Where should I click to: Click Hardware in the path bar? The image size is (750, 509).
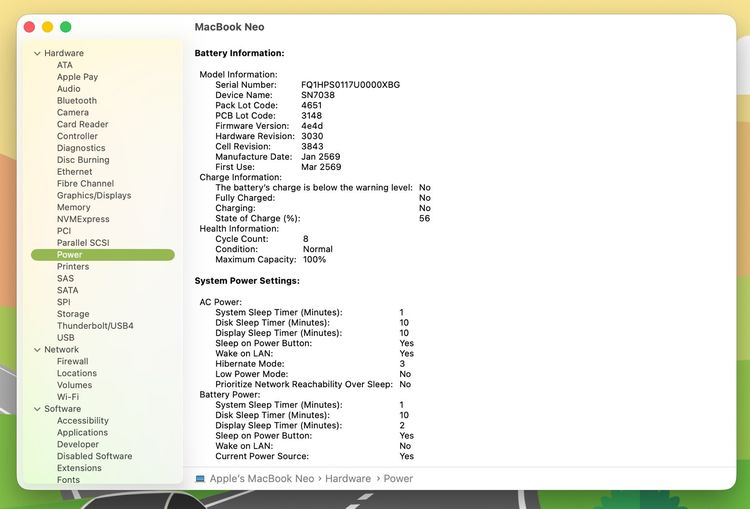tap(348, 479)
